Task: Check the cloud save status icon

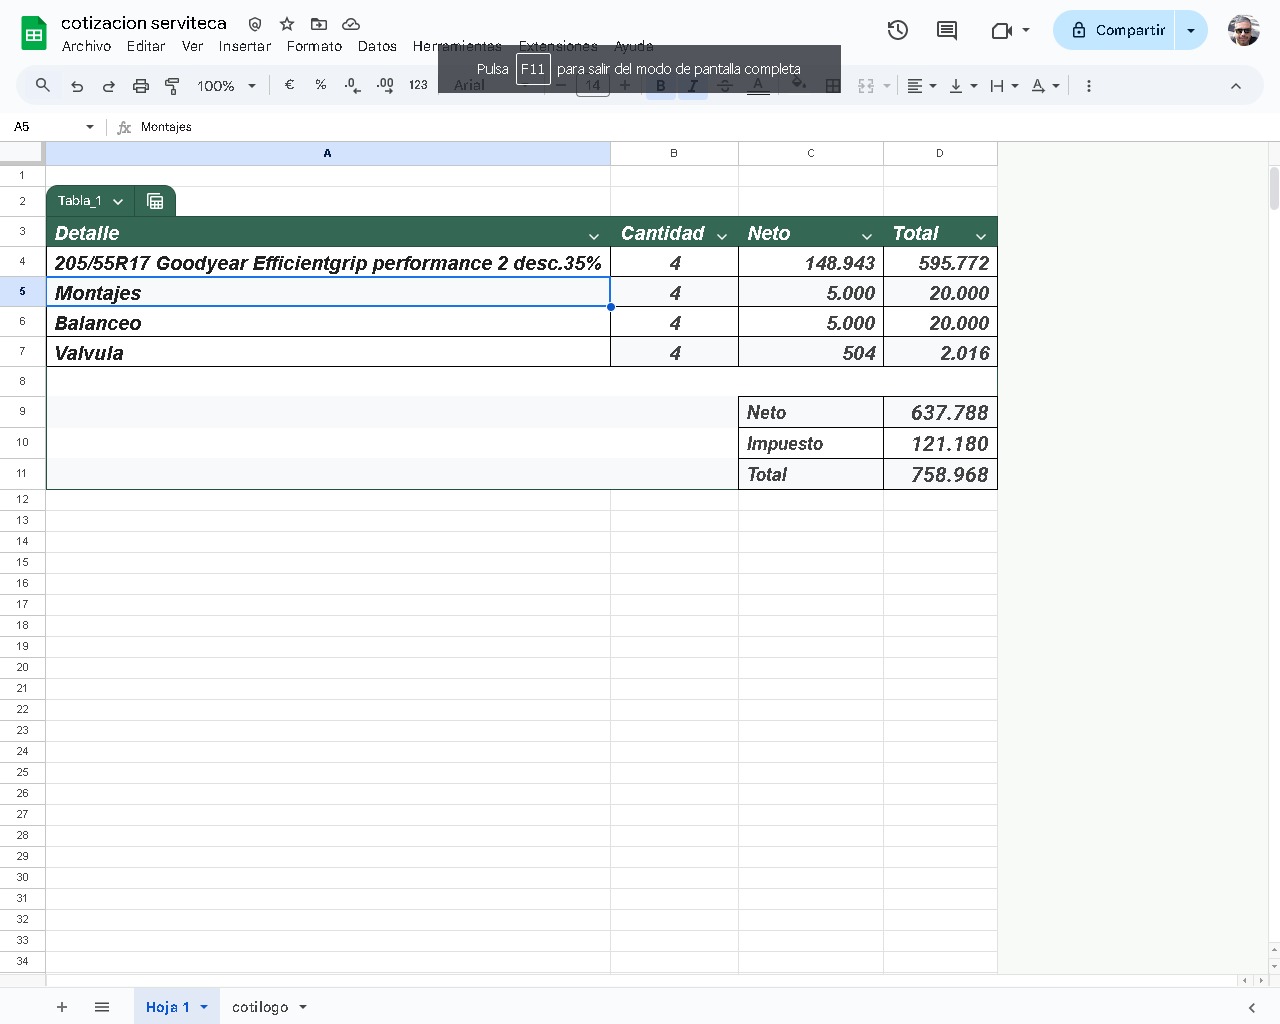Action: (x=351, y=24)
